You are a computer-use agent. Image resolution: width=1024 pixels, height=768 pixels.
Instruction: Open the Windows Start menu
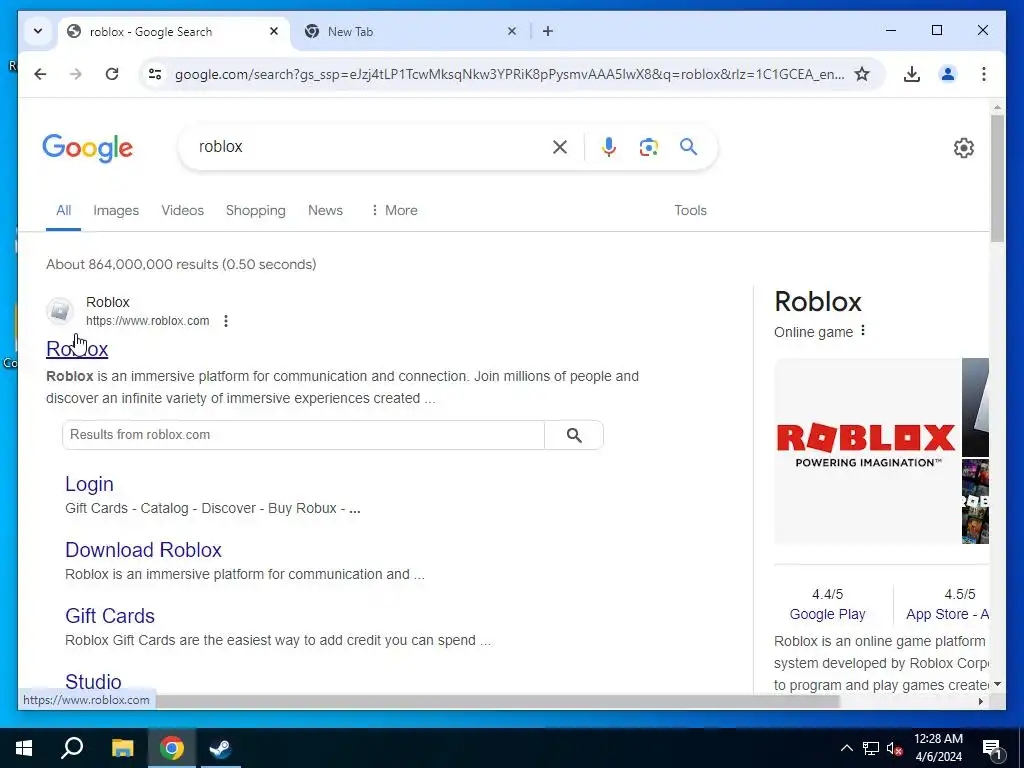tap(24, 748)
